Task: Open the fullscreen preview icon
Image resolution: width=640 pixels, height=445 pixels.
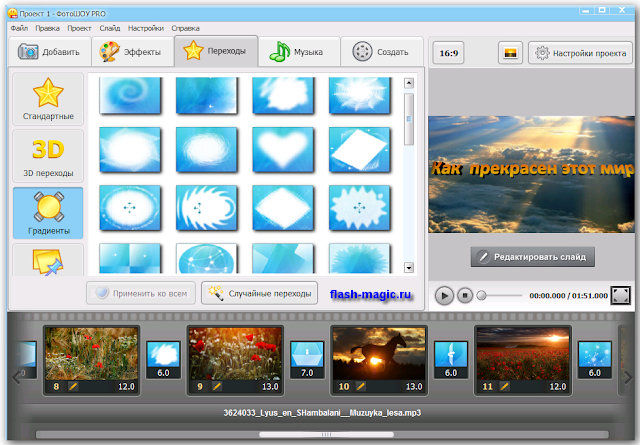Action: (620, 295)
